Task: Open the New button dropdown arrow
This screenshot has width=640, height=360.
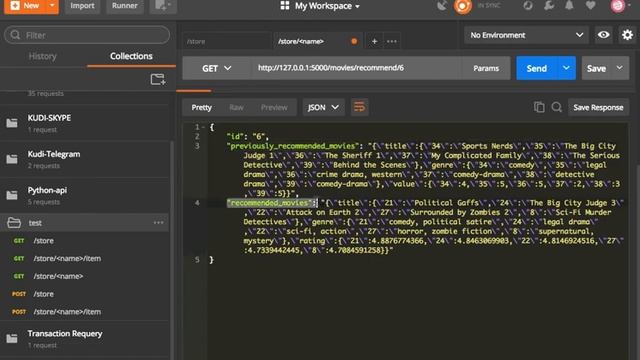Action: pos(52,6)
